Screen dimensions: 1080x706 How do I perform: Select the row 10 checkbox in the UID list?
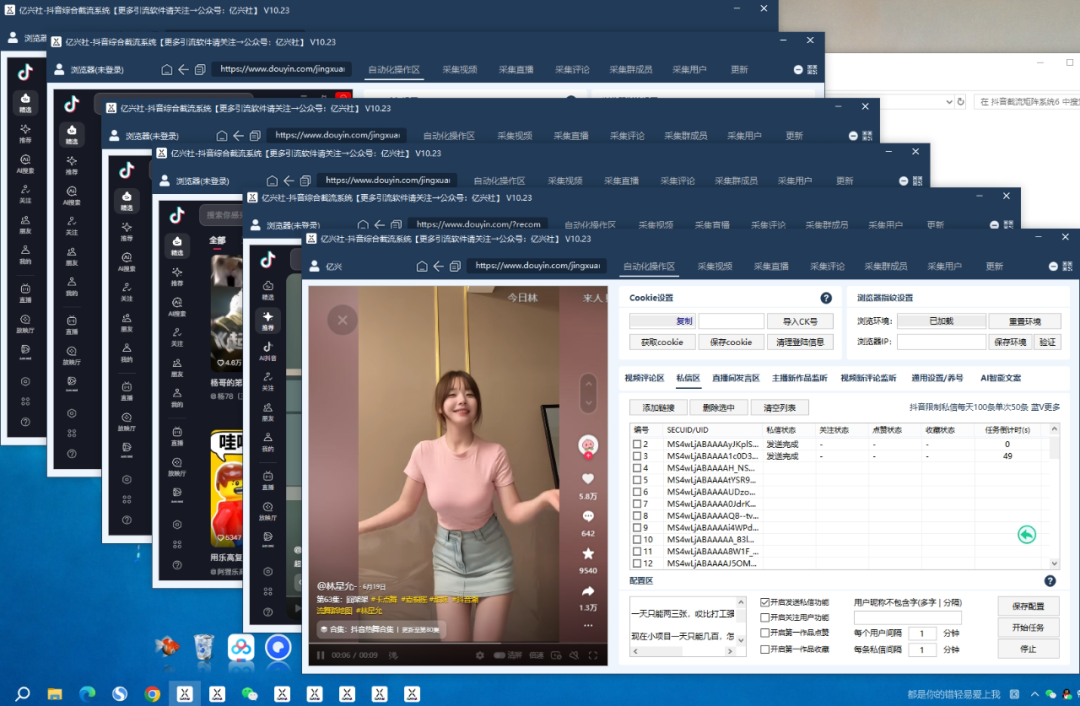637,539
